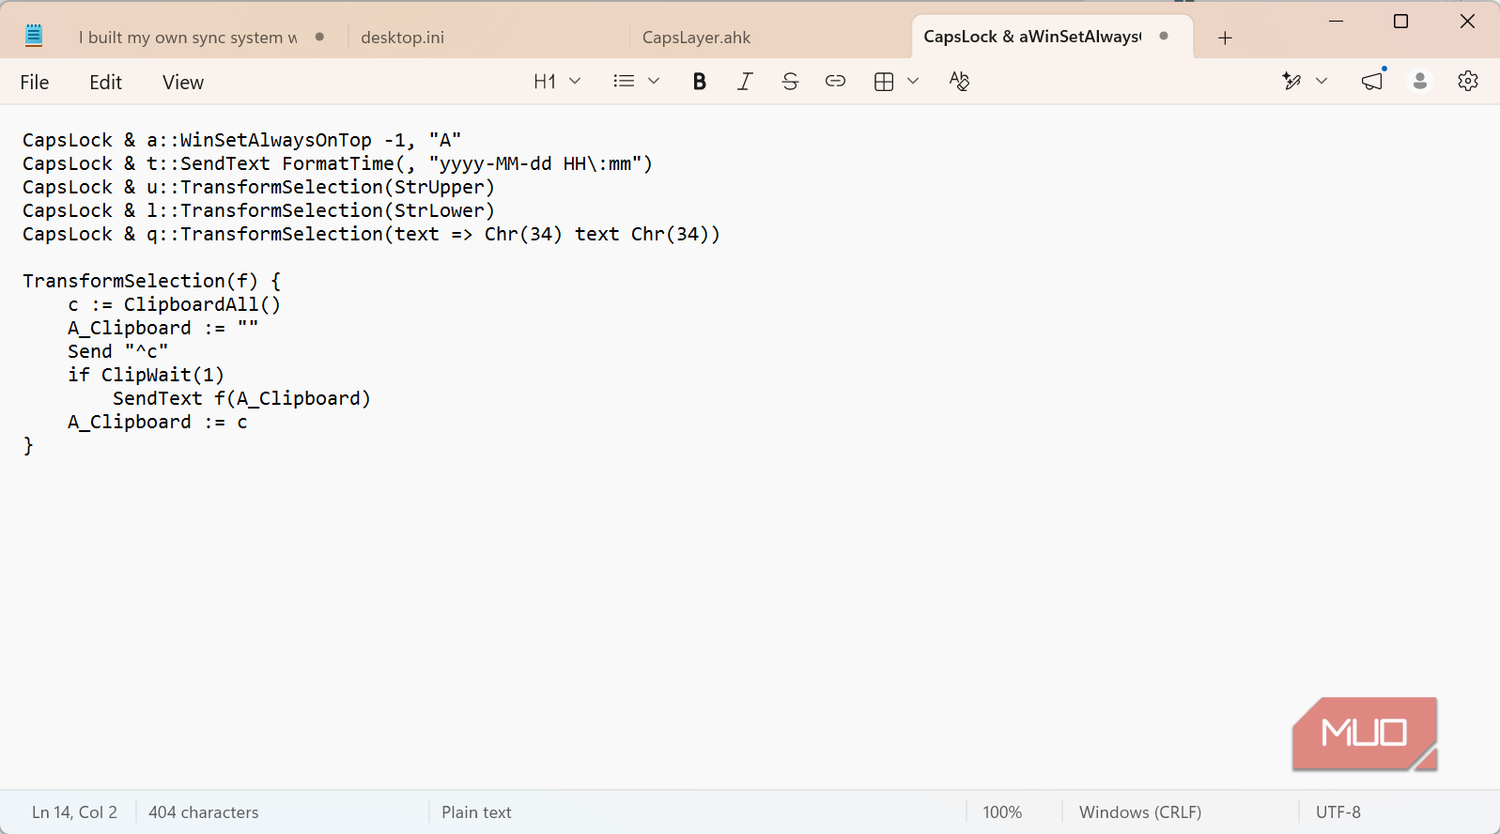Click Windows (CRLF) line ending indicator

point(1140,812)
